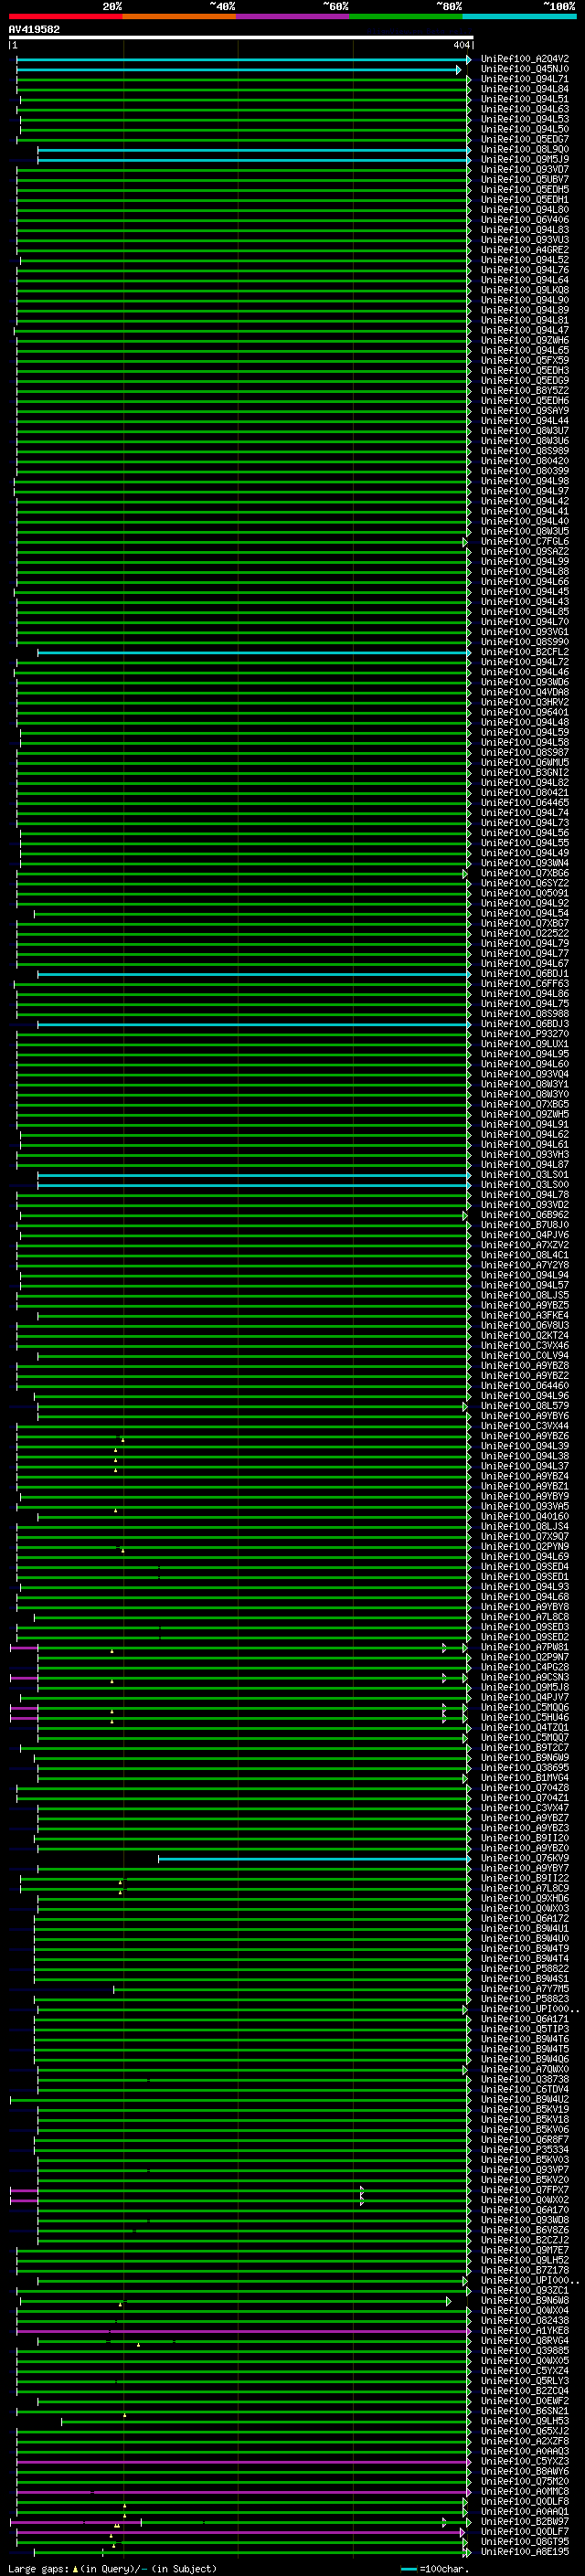
Task: Click the orange ~40% legend segment
Action: click(x=179, y=16)
